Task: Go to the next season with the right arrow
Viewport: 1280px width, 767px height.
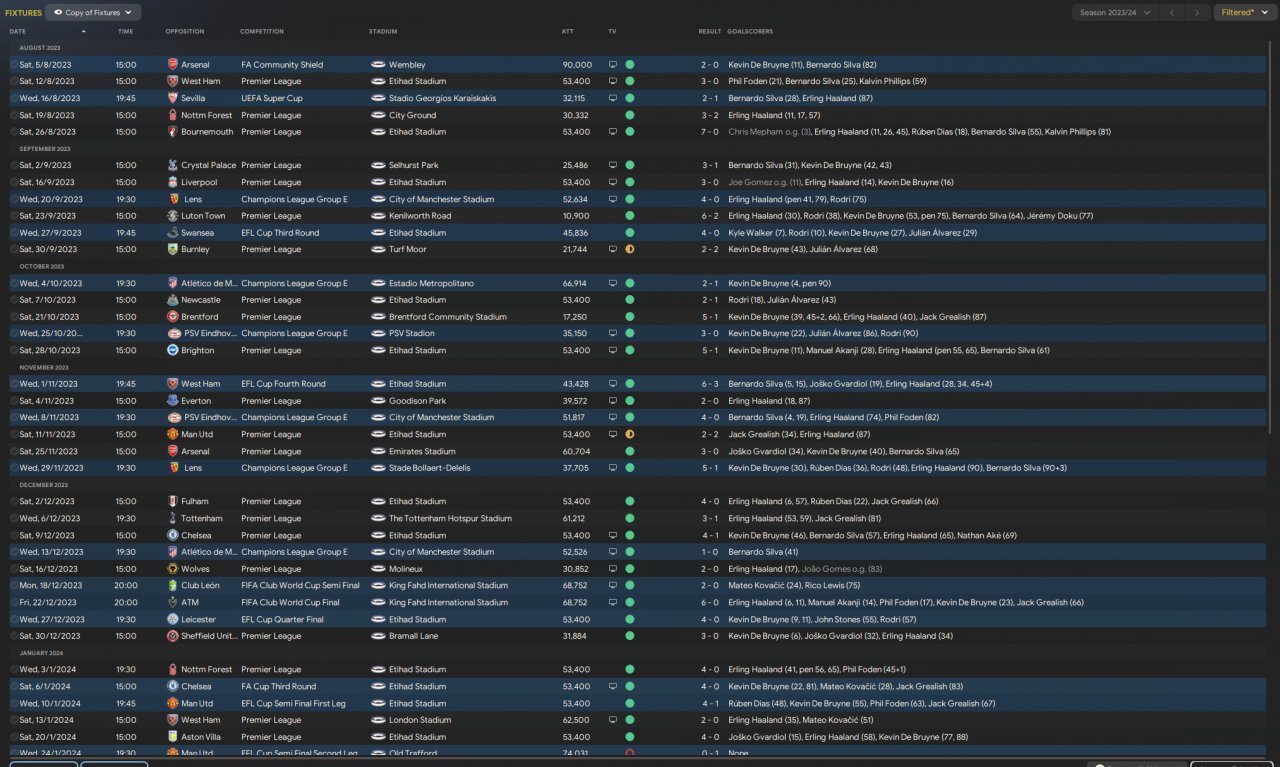Action: tap(1197, 13)
